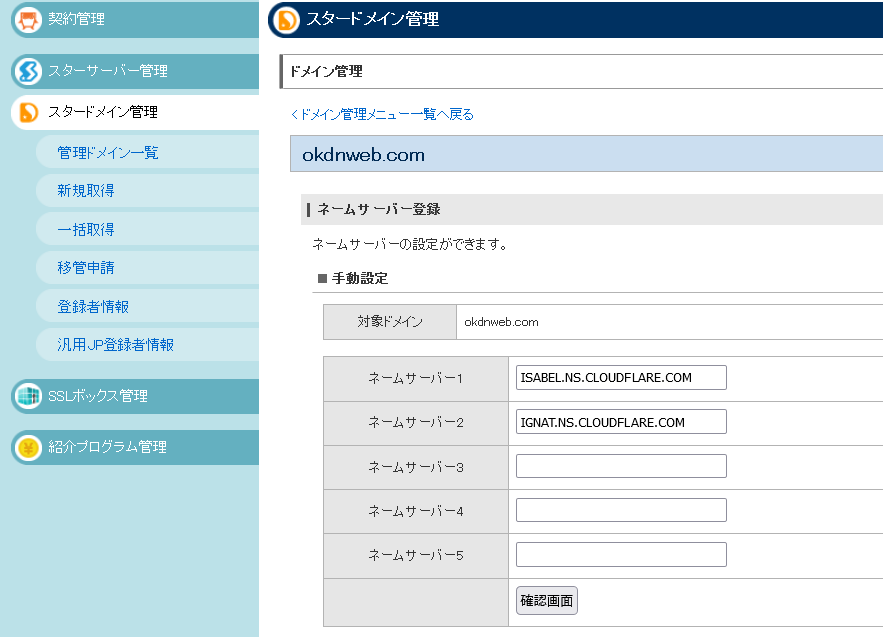Focus the ネームサーバー1 input field
The height and width of the screenshot is (637, 883).
click(x=621, y=378)
